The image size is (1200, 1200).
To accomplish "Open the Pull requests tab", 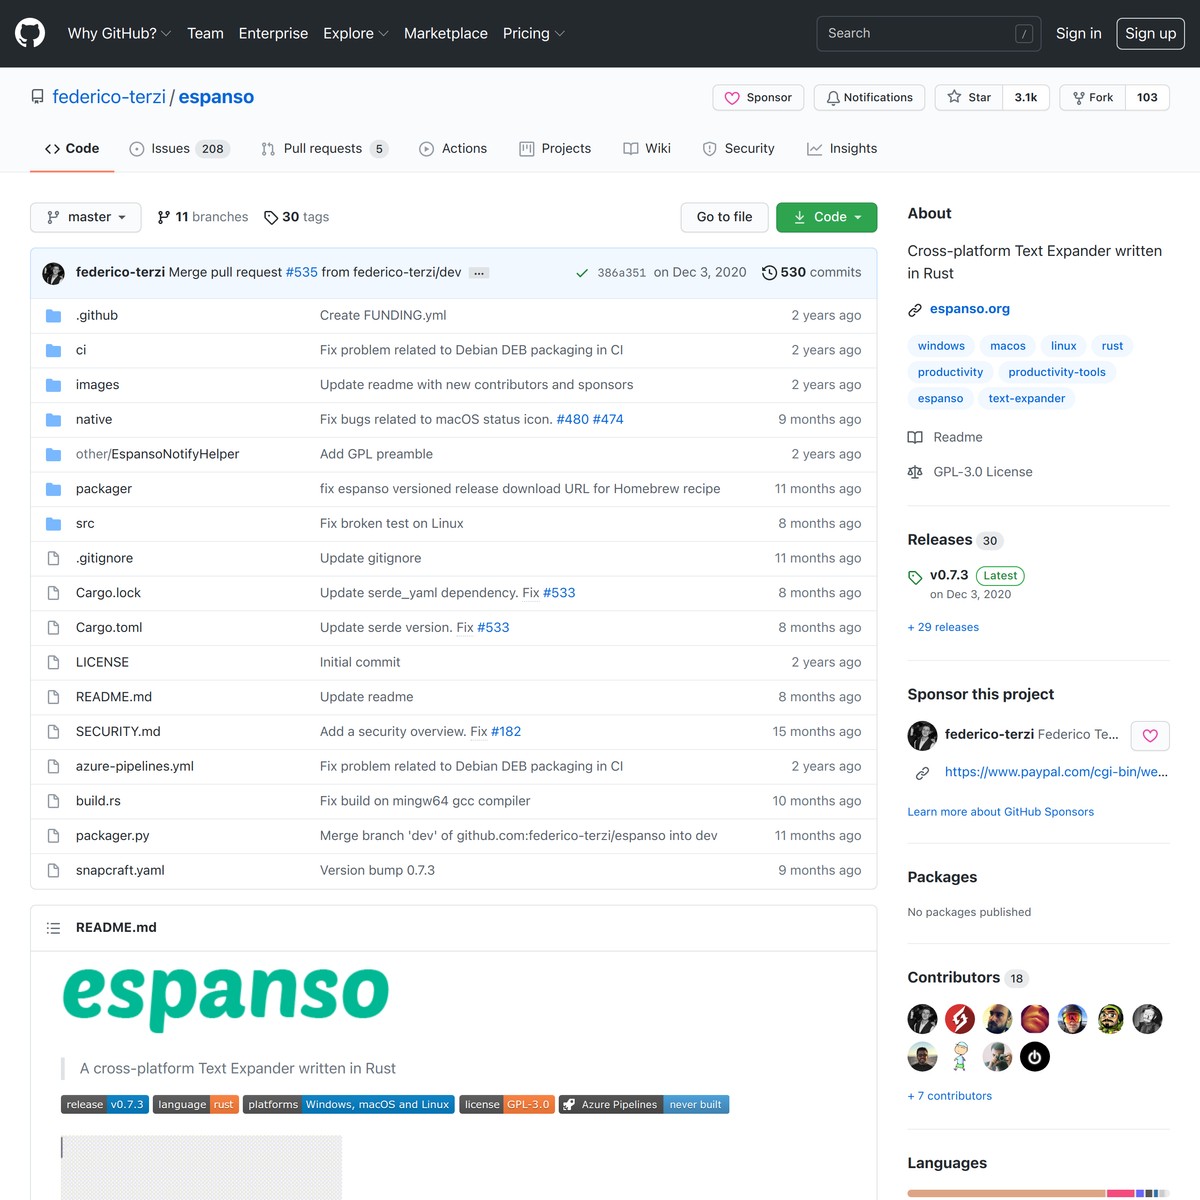I will coord(323,149).
